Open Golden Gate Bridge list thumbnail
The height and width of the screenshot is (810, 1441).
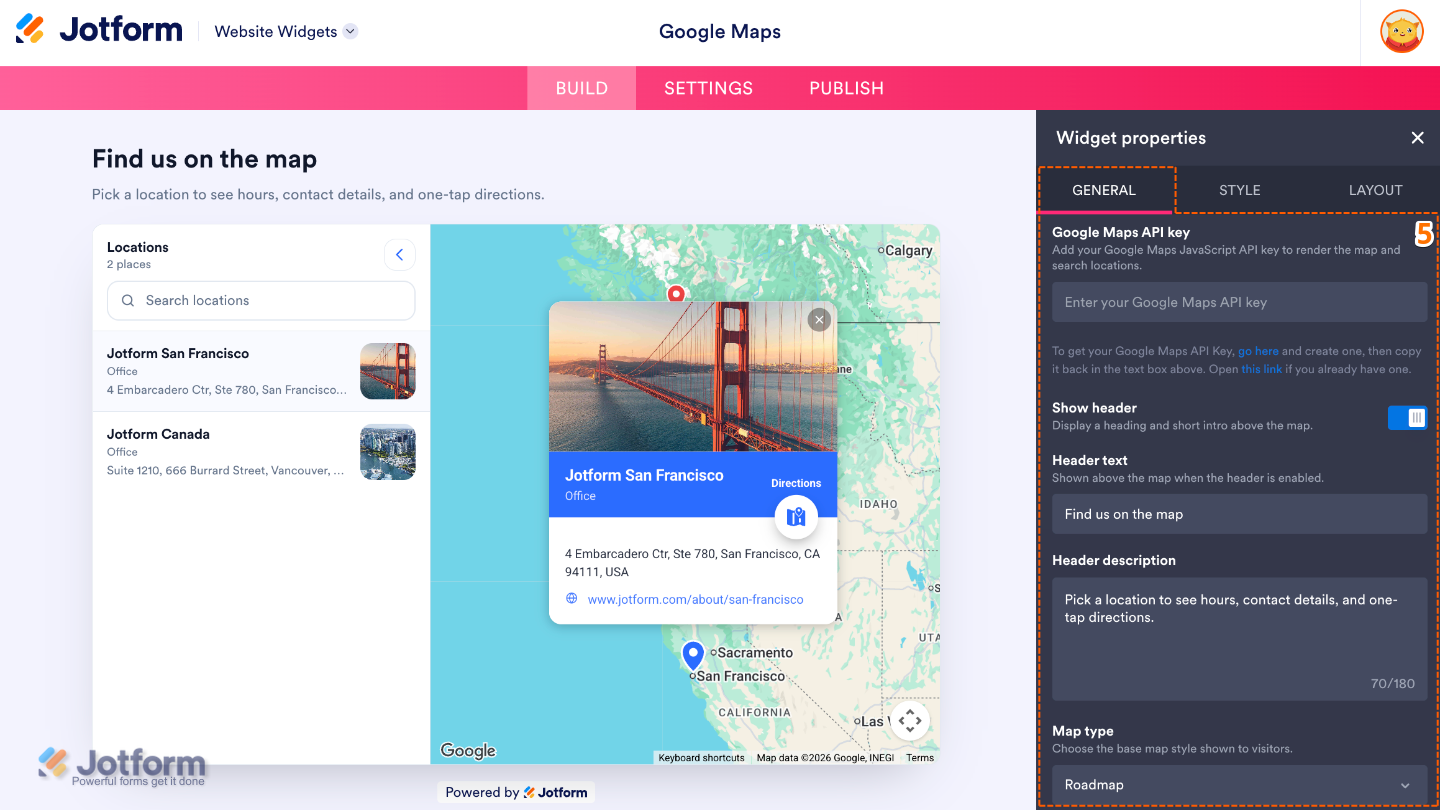[x=388, y=371]
